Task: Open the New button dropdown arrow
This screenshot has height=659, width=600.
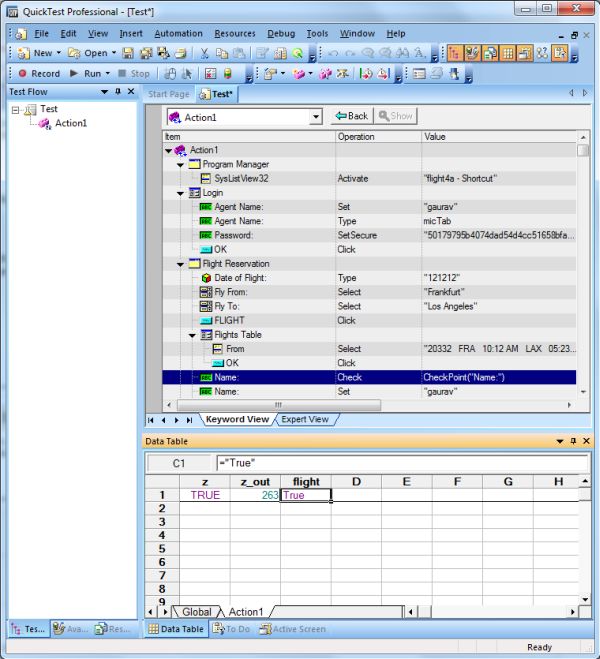Action: coord(58,53)
